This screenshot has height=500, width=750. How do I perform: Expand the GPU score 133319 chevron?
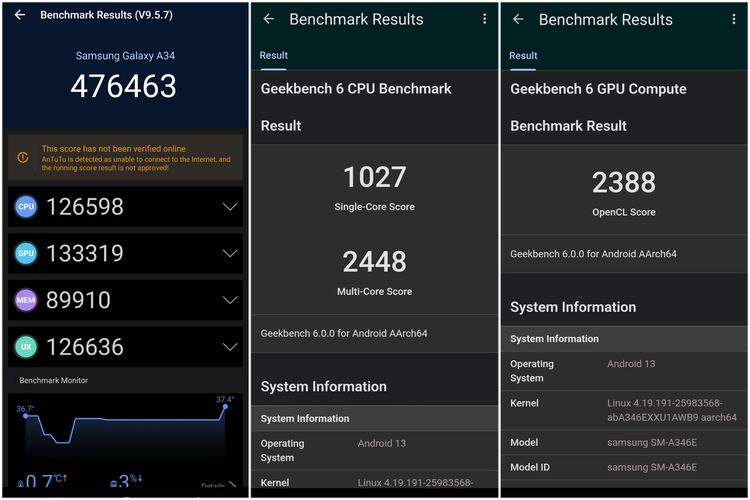point(229,254)
